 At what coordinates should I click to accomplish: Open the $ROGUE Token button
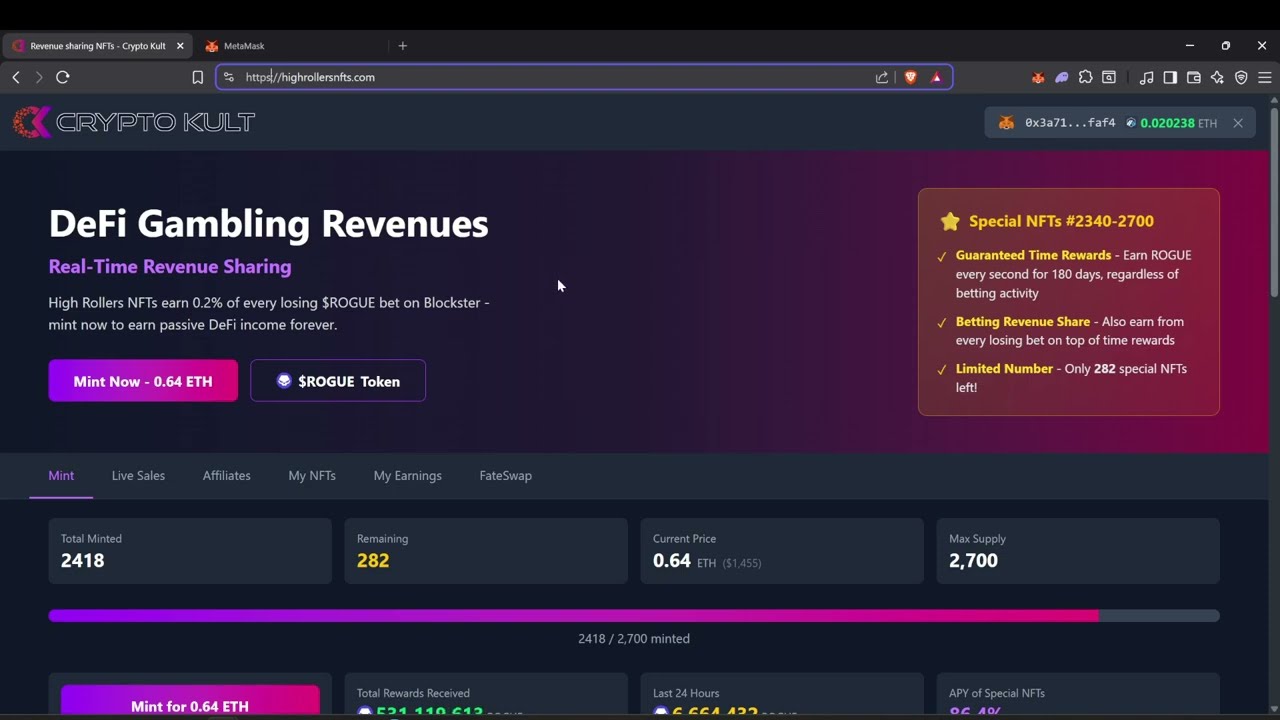point(338,381)
